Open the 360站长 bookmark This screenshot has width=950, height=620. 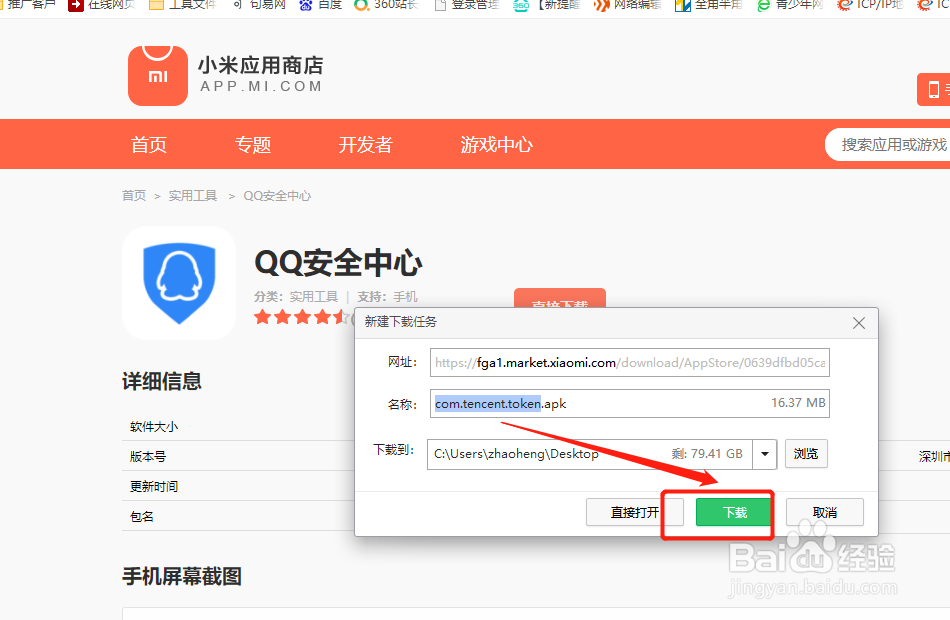tap(387, 5)
